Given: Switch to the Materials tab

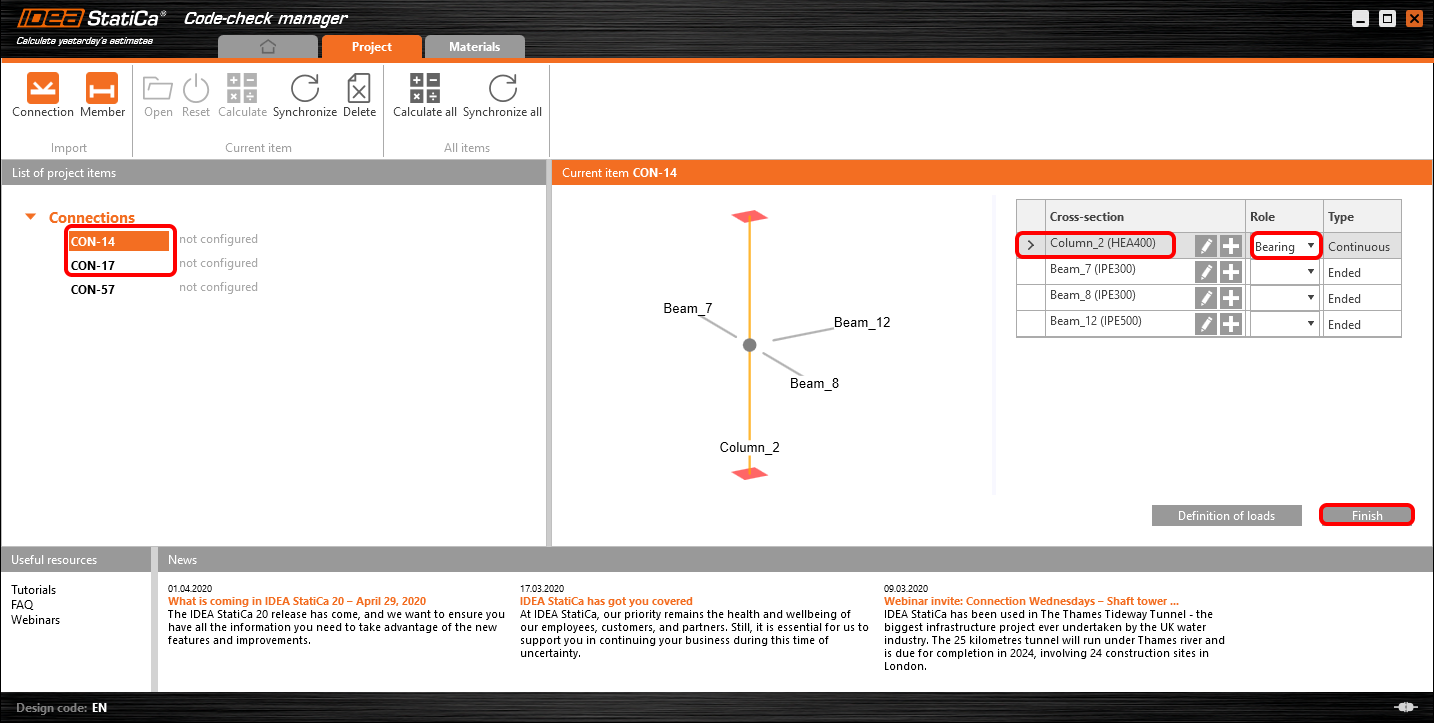Looking at the screenshot, I should point(475,47).
